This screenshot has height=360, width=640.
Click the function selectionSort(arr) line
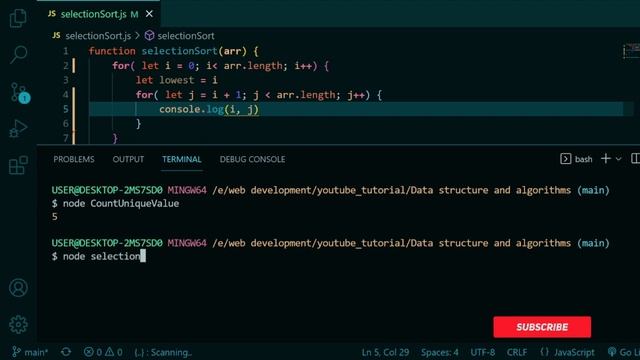click(173, 51)
